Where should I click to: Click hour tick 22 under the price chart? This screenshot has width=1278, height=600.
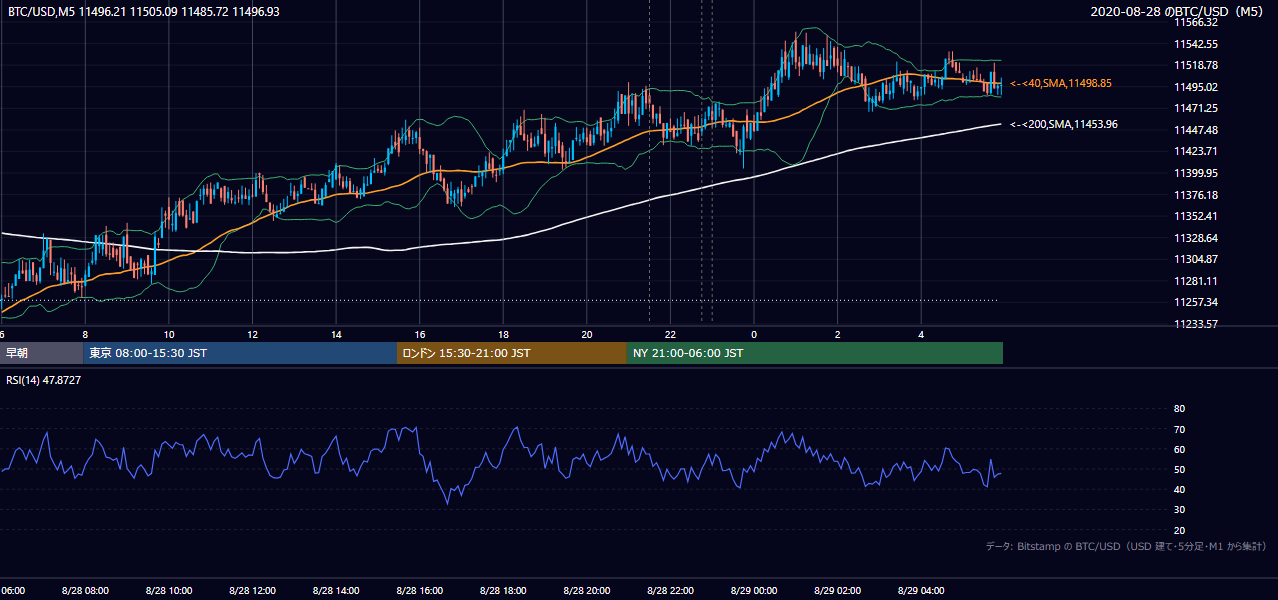tap(670, 334)
